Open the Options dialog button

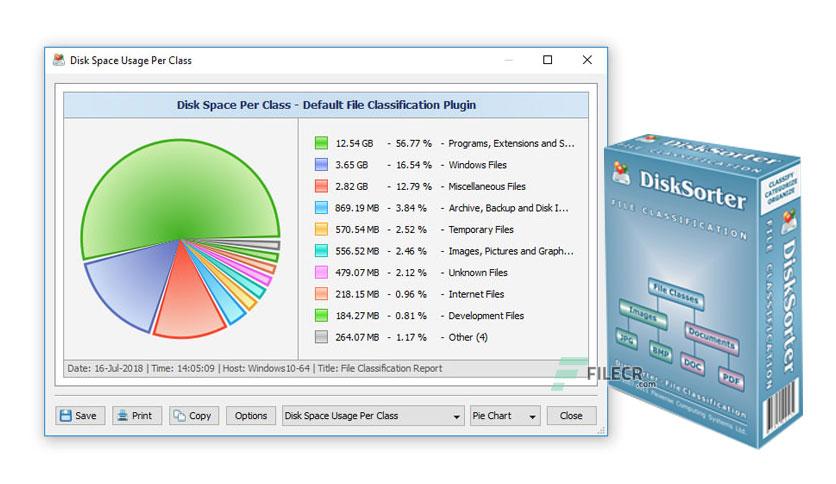(251, 416)
